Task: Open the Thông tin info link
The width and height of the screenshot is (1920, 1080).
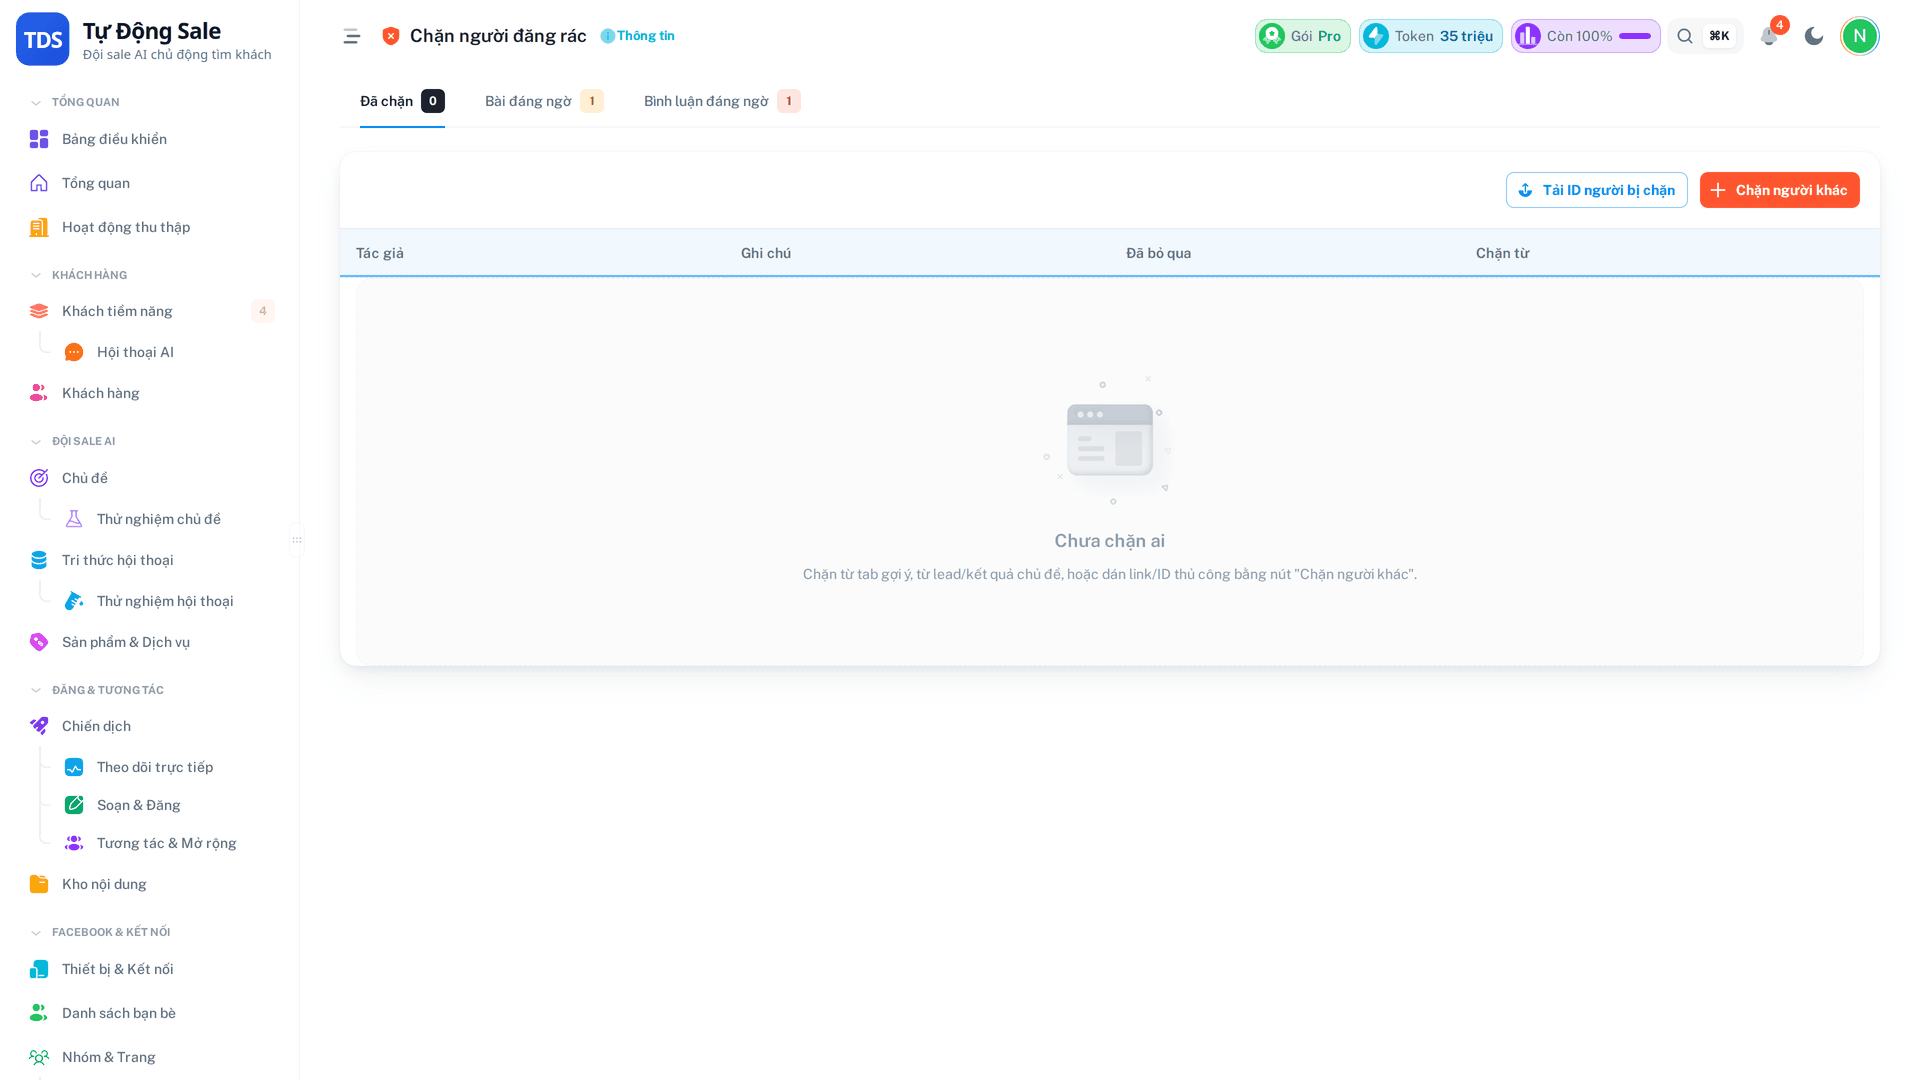Action: click(638, 36)
